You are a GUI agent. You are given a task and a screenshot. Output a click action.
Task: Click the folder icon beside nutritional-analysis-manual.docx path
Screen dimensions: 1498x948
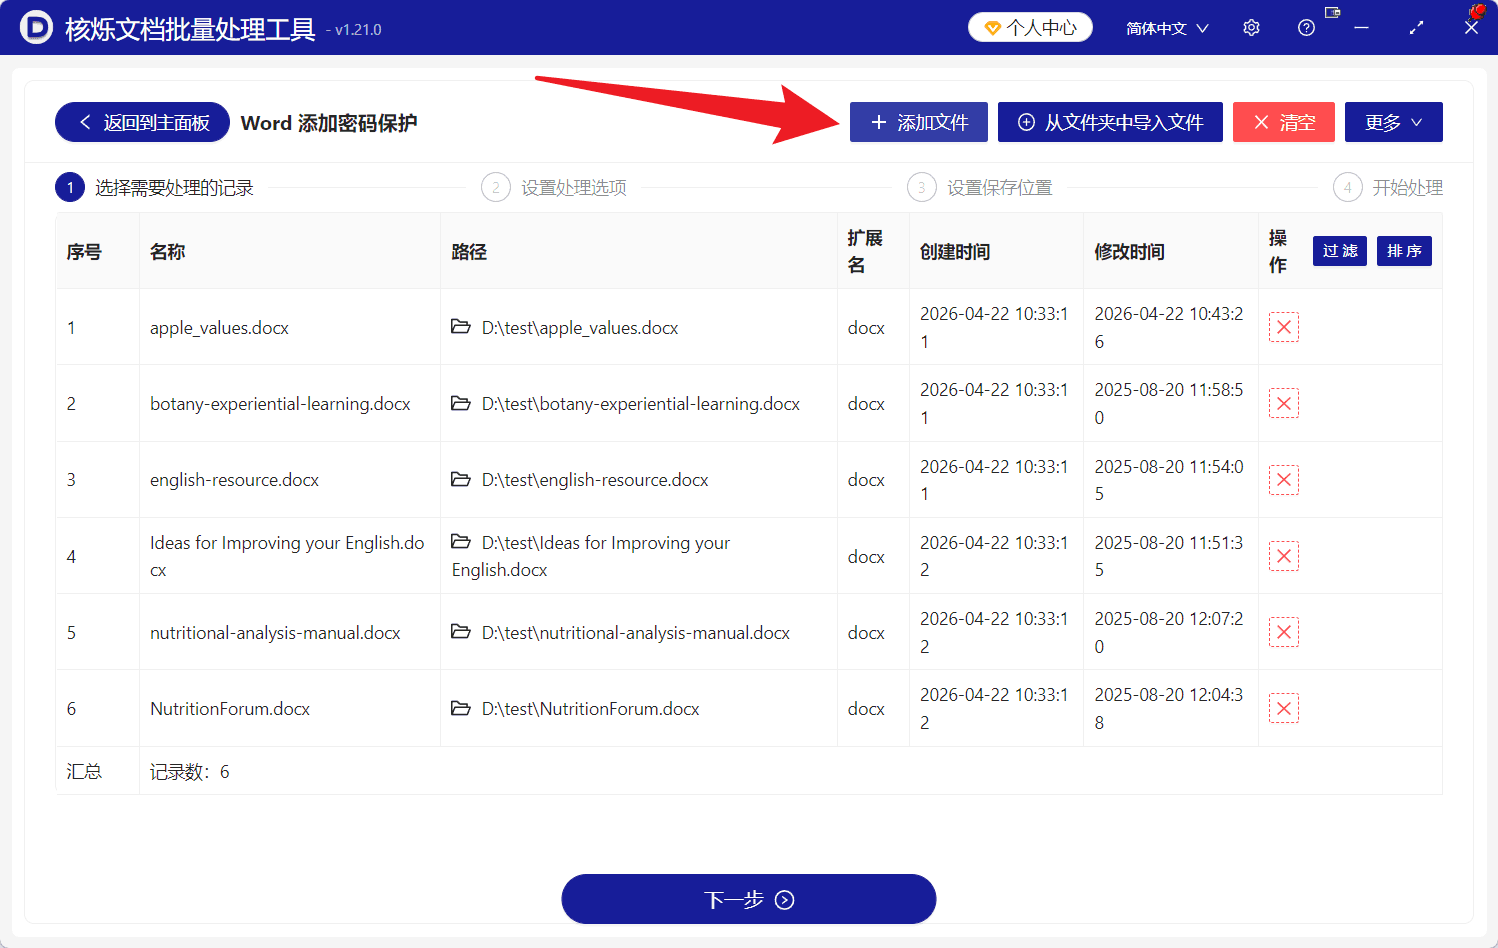[x=461, y=632]
